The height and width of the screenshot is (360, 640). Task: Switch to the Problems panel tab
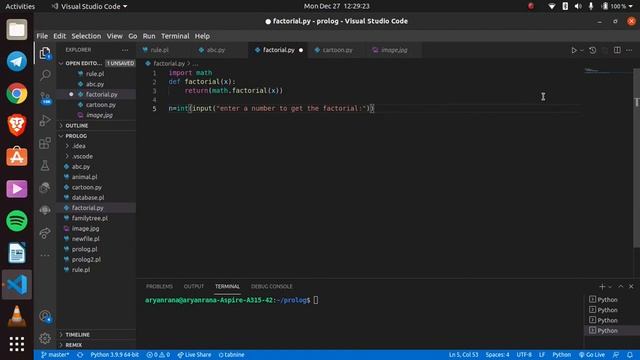click(x=159, y=287)
